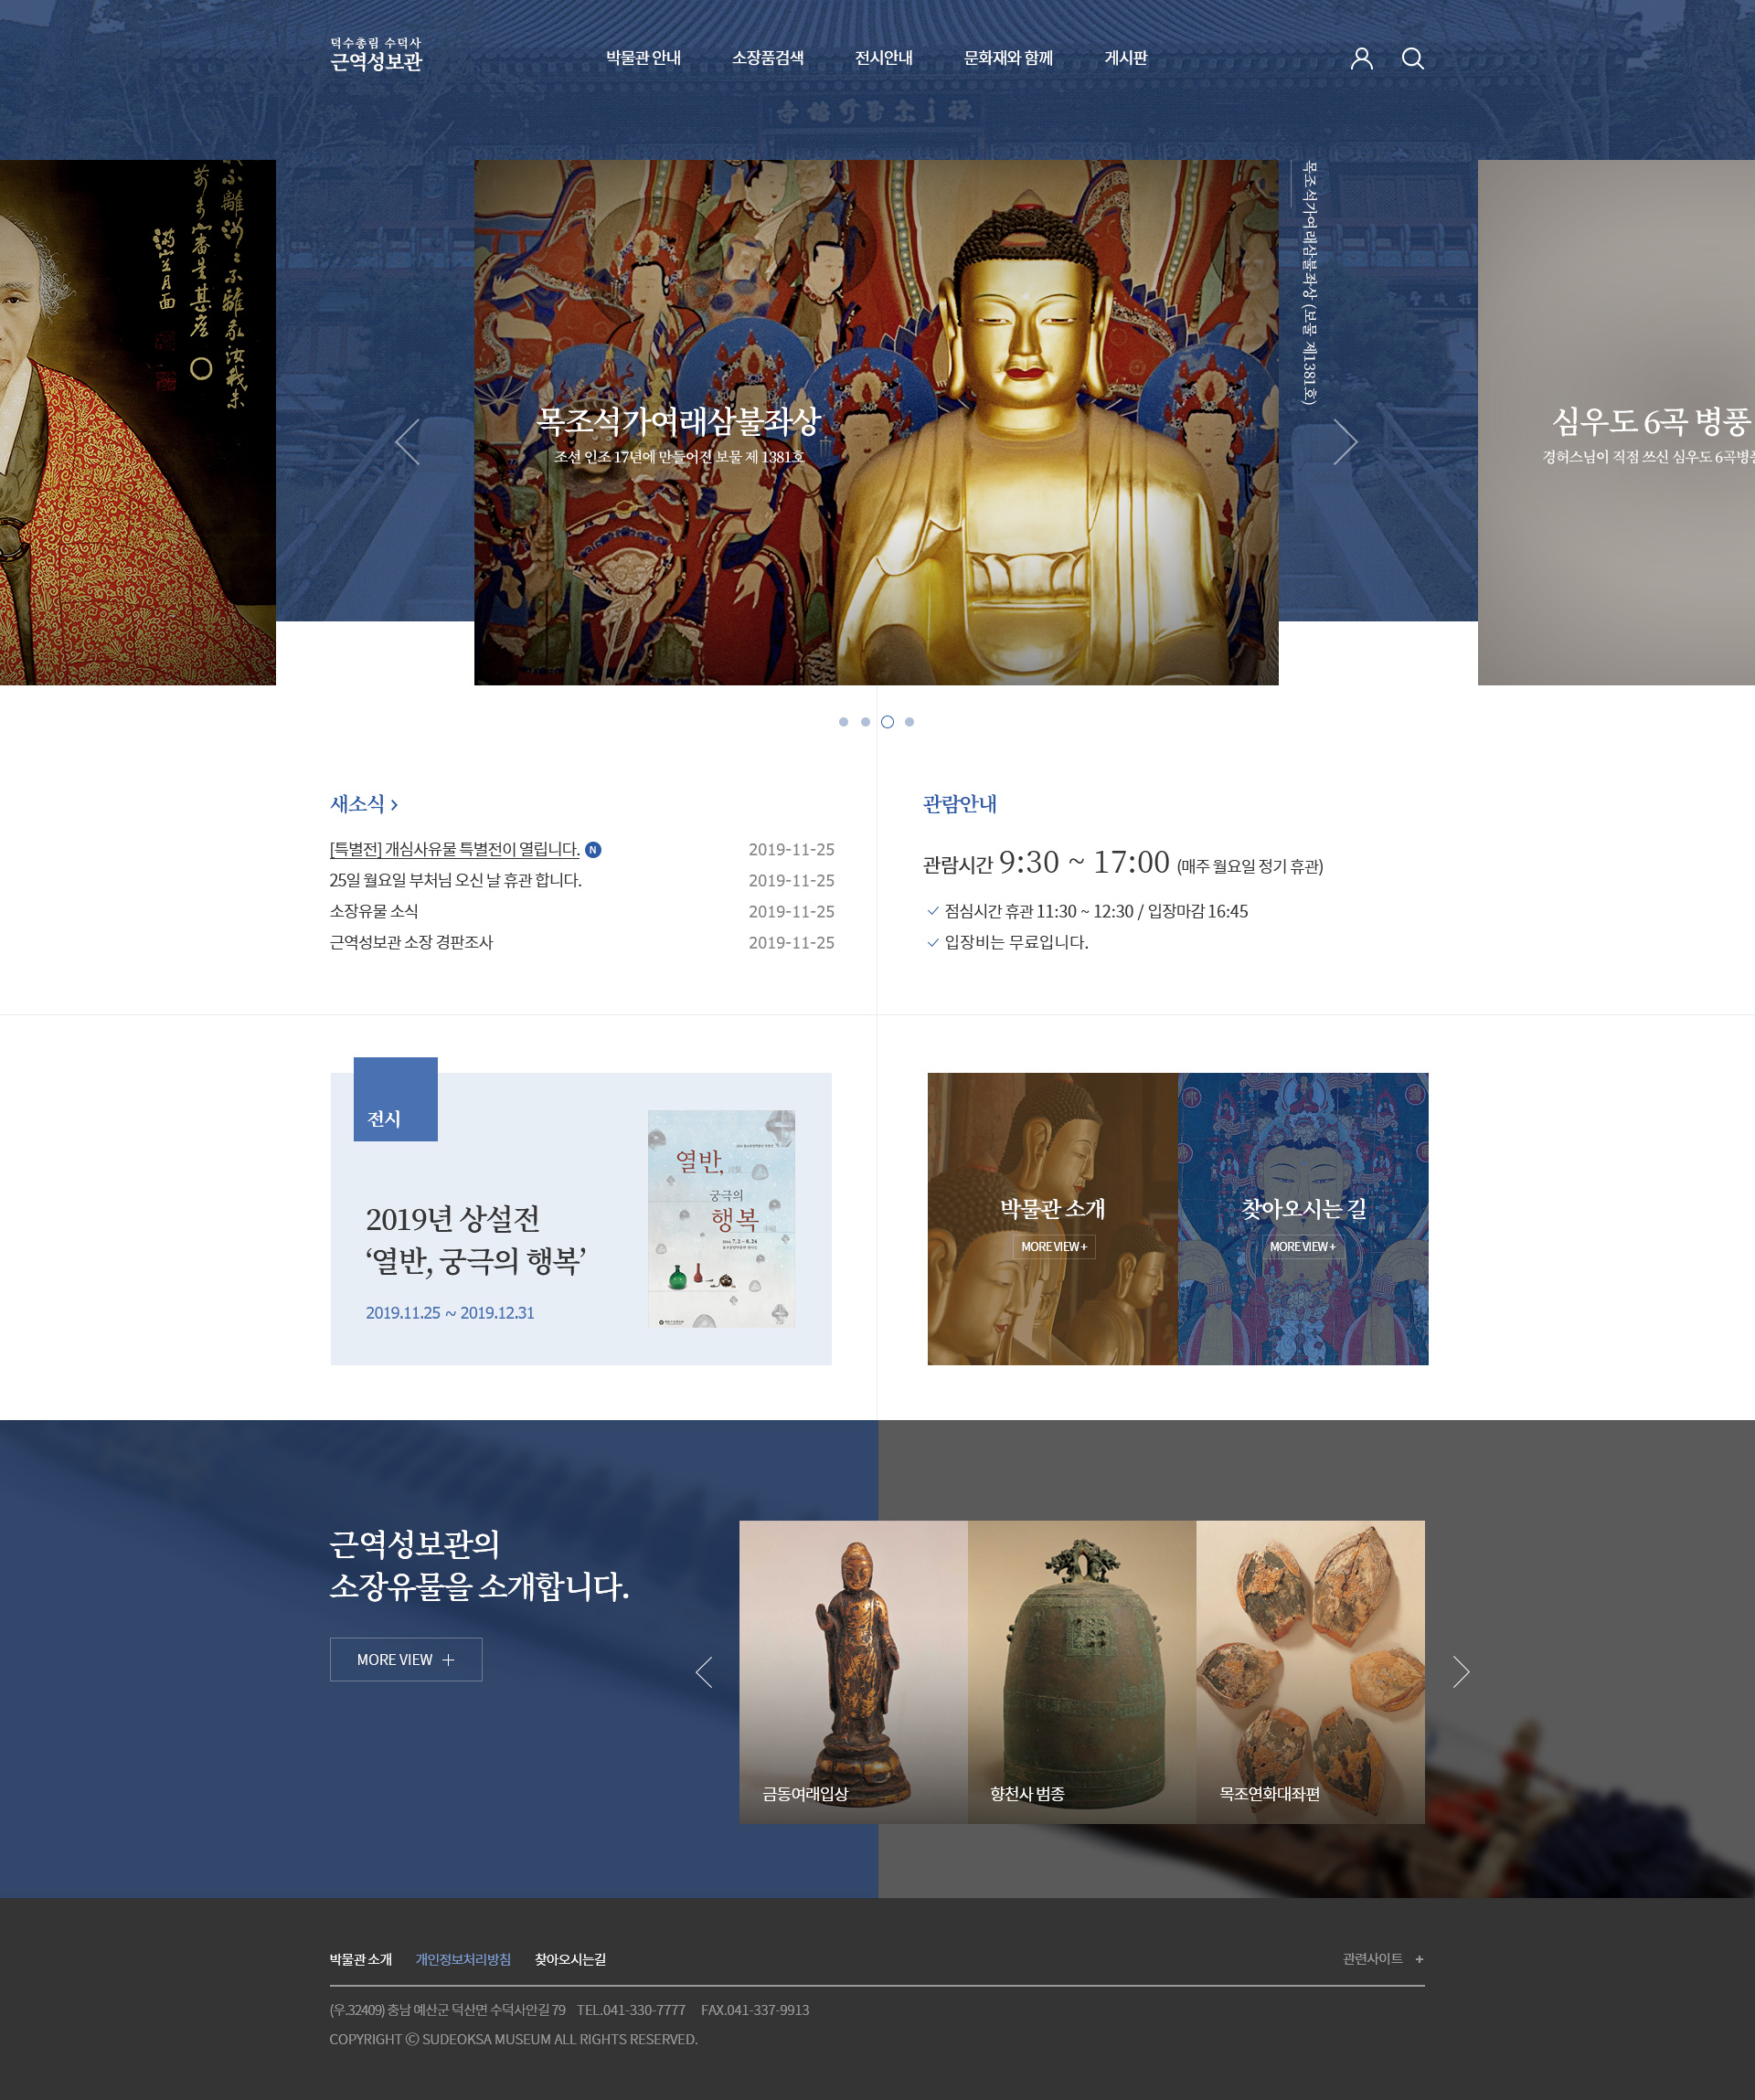Click next arrow in collection carousel
This screenshot has height=2100, width=1755.
pyautogui.click(x=1460, y=1671)
